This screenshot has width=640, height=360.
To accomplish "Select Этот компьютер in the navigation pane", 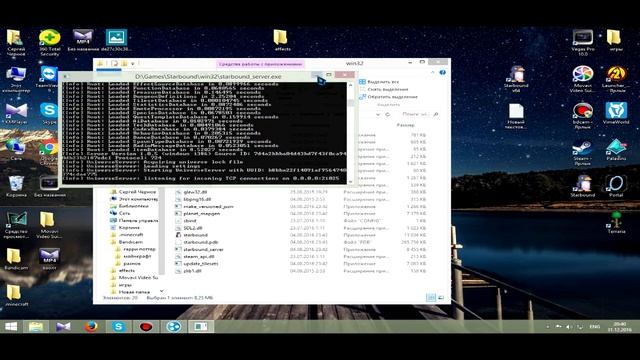I will click(134, 199).
